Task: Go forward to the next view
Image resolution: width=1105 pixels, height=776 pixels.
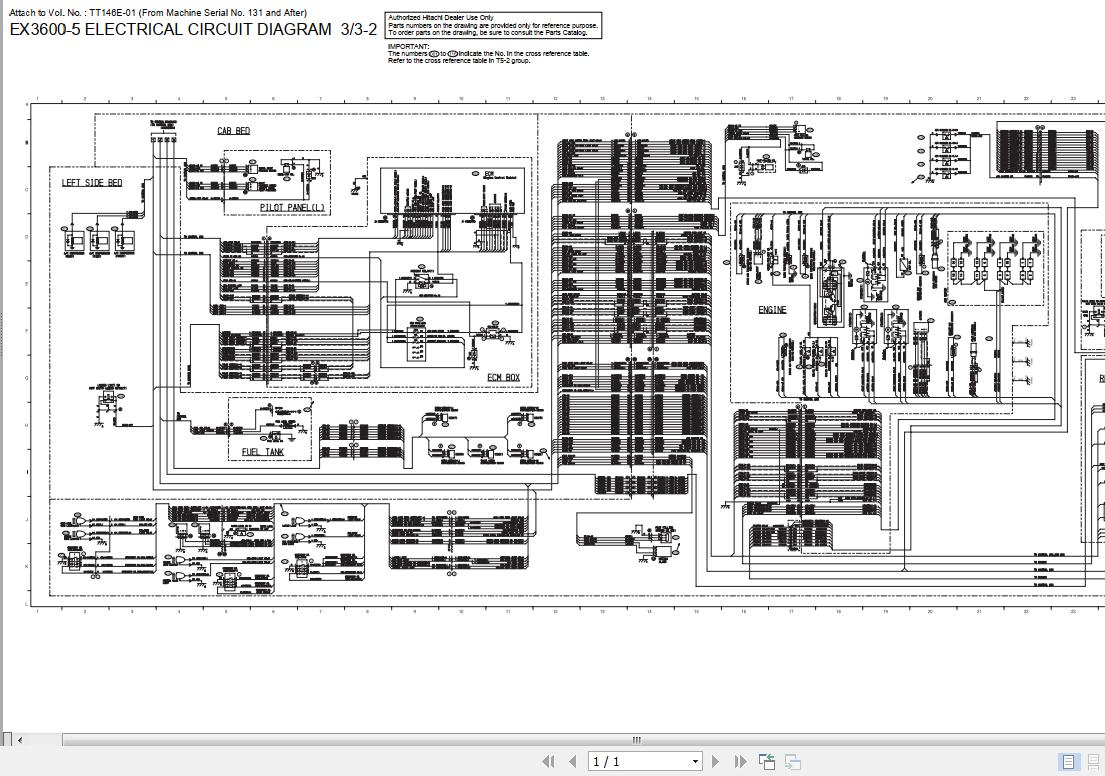Action: click(793, 761)
